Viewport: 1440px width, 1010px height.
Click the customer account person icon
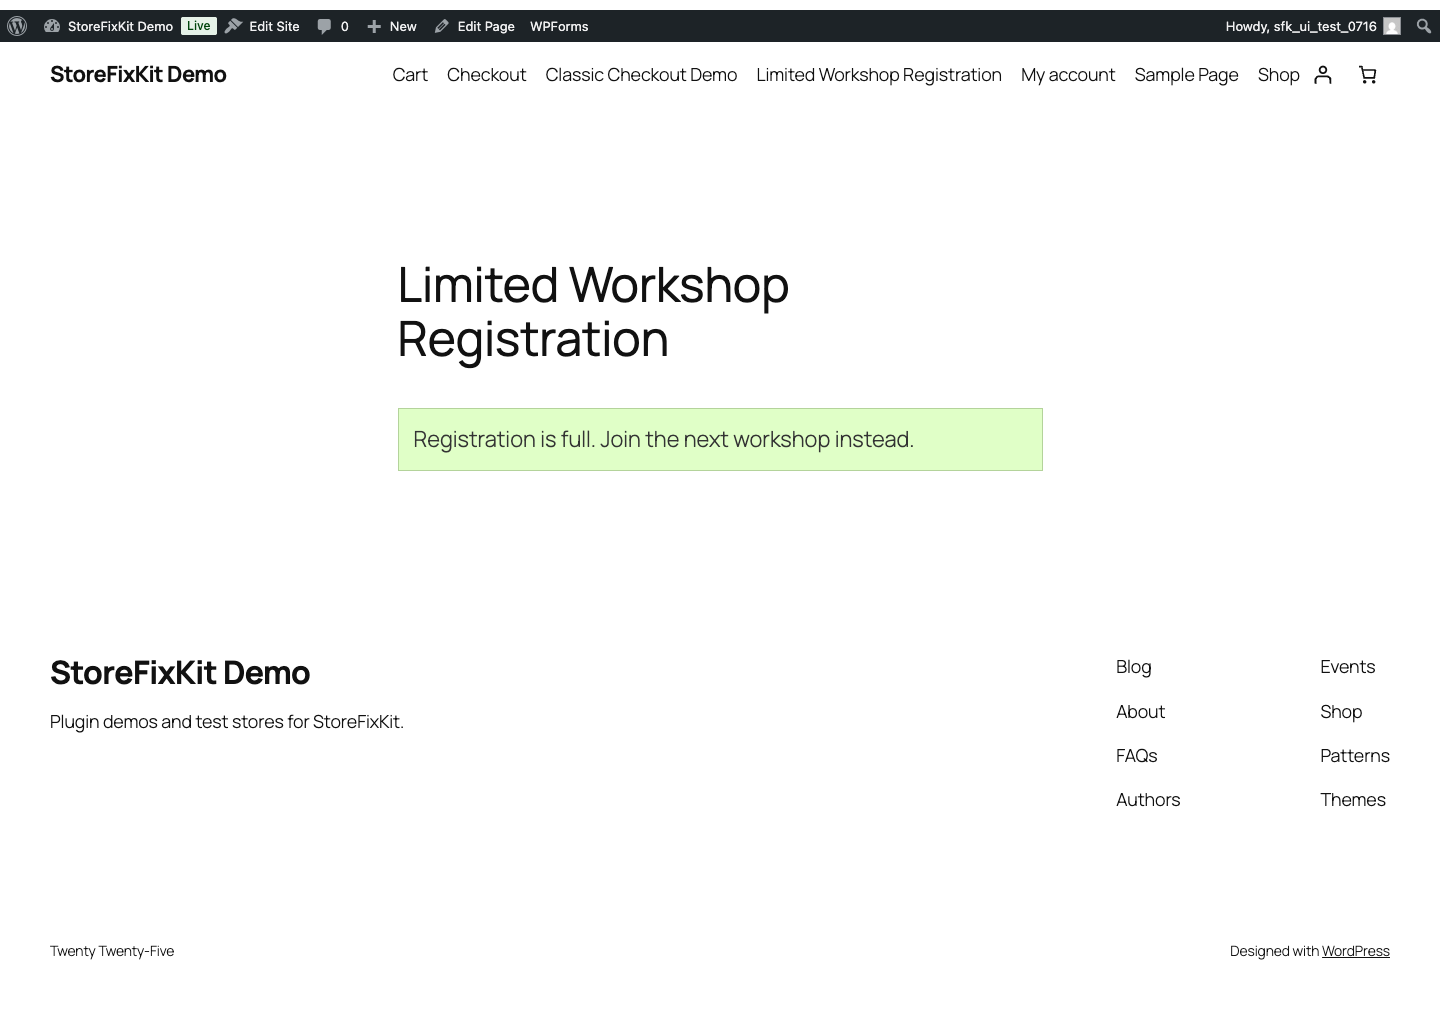pyautogui.click(x=1323, y=75)
